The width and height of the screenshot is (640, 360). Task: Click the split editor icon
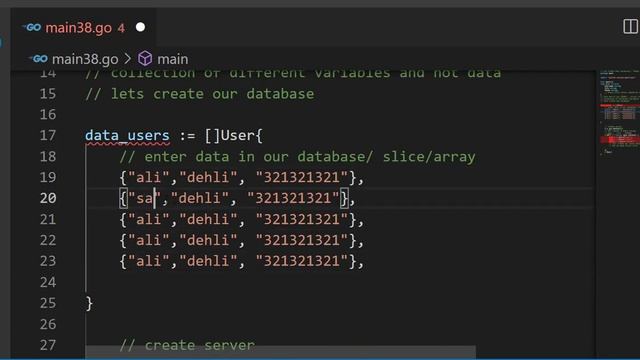630,27
